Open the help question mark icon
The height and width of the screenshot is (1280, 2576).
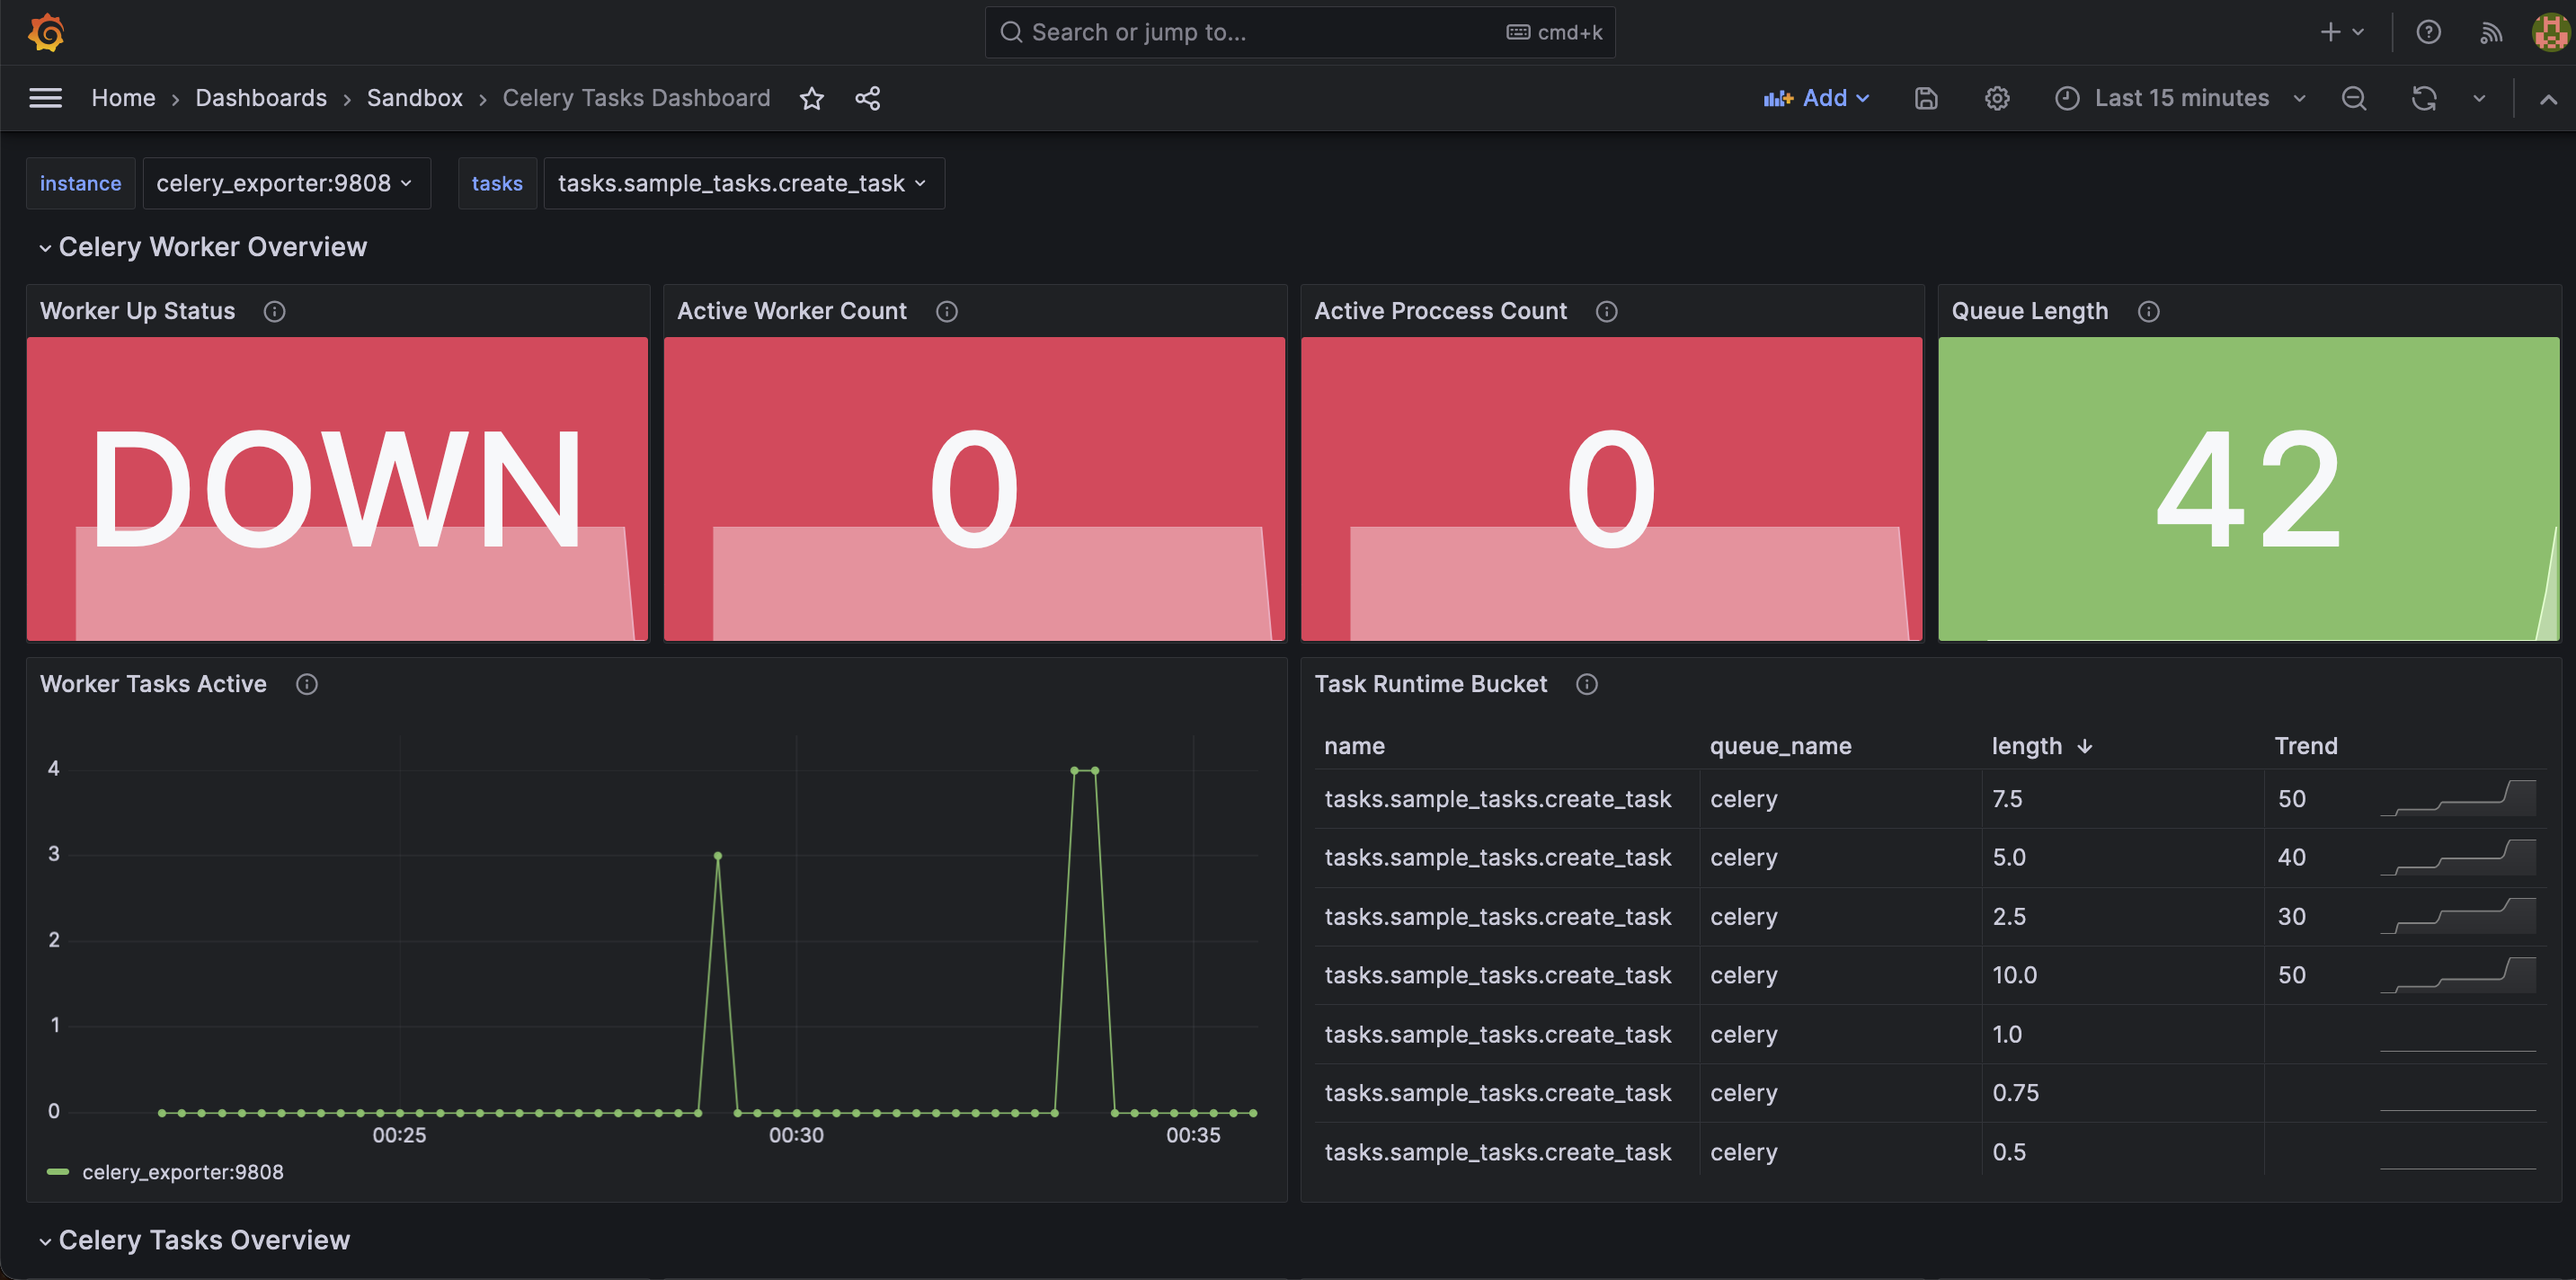[2428, 32]
